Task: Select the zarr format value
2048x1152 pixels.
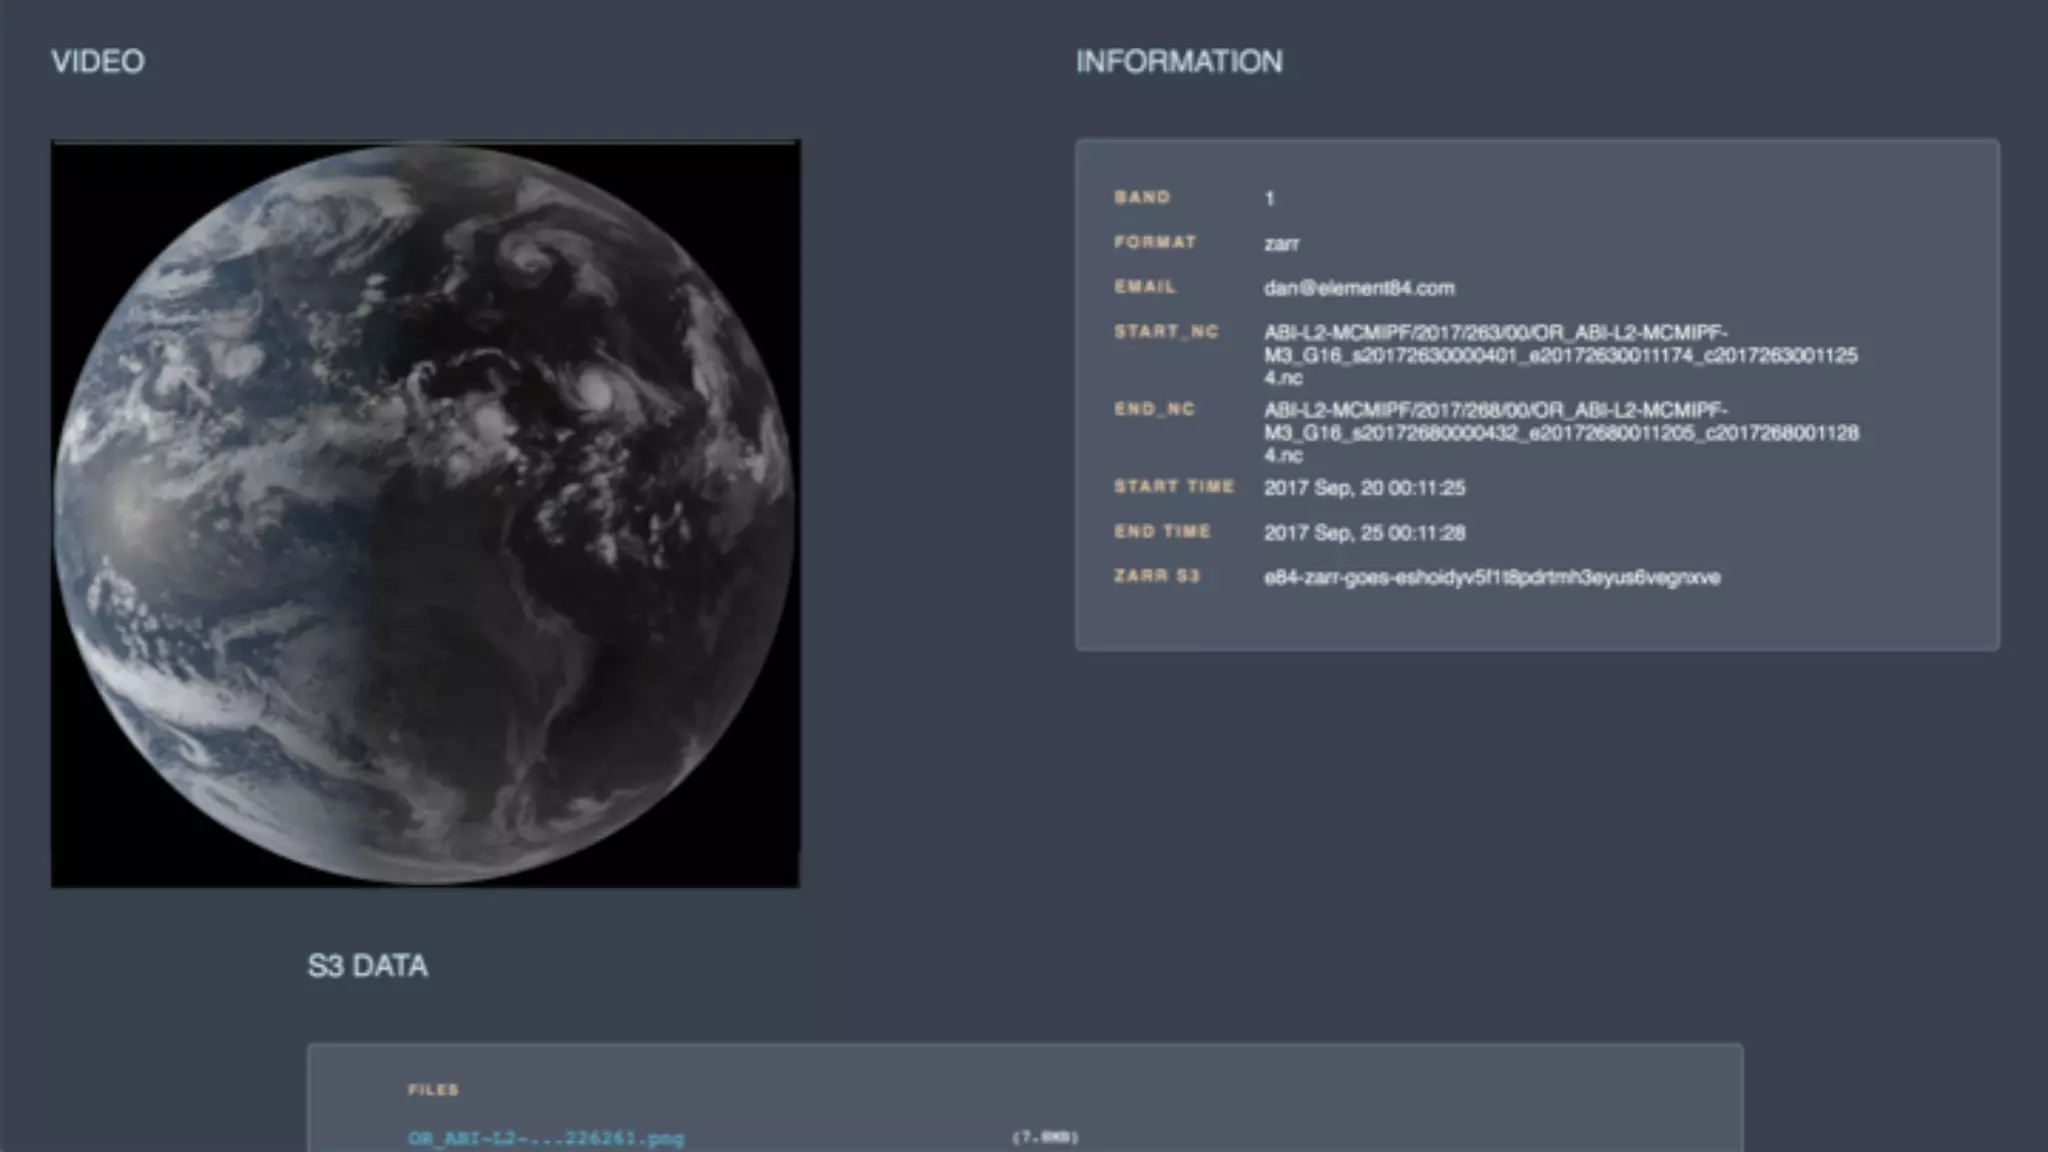Action: tap(1281, 243)
